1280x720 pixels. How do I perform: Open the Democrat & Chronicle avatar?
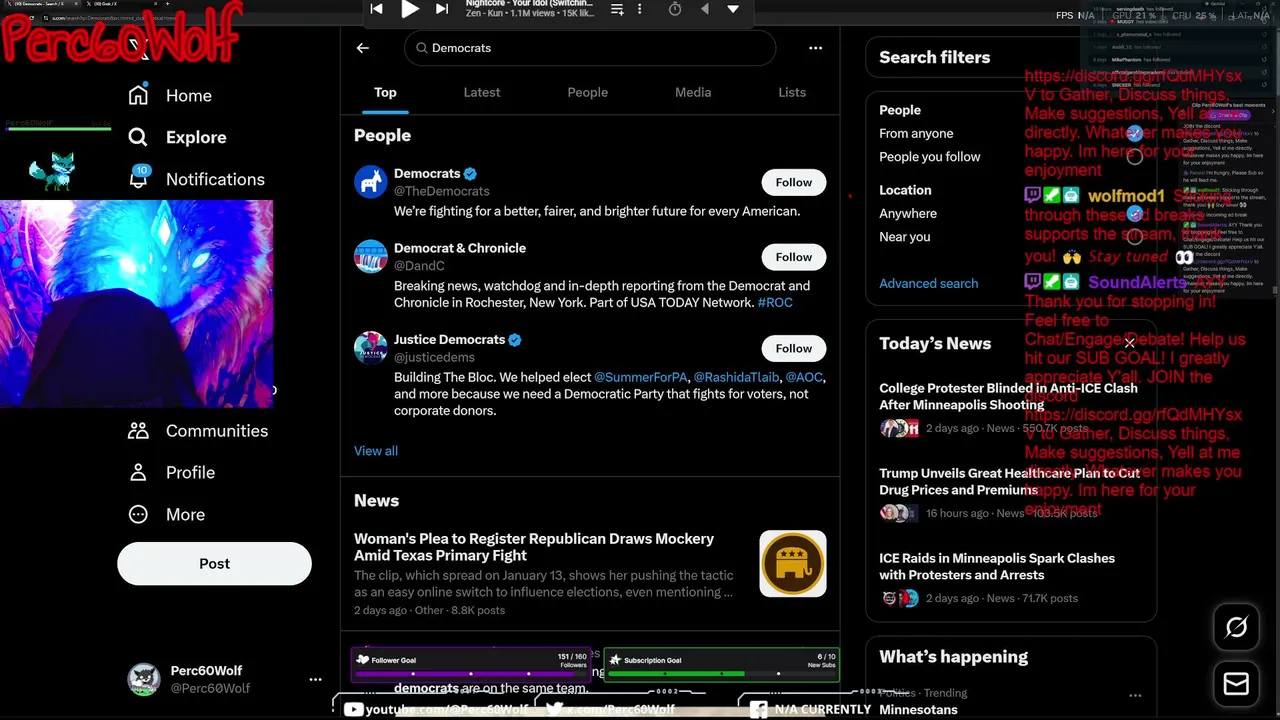[x=370, y=256]
